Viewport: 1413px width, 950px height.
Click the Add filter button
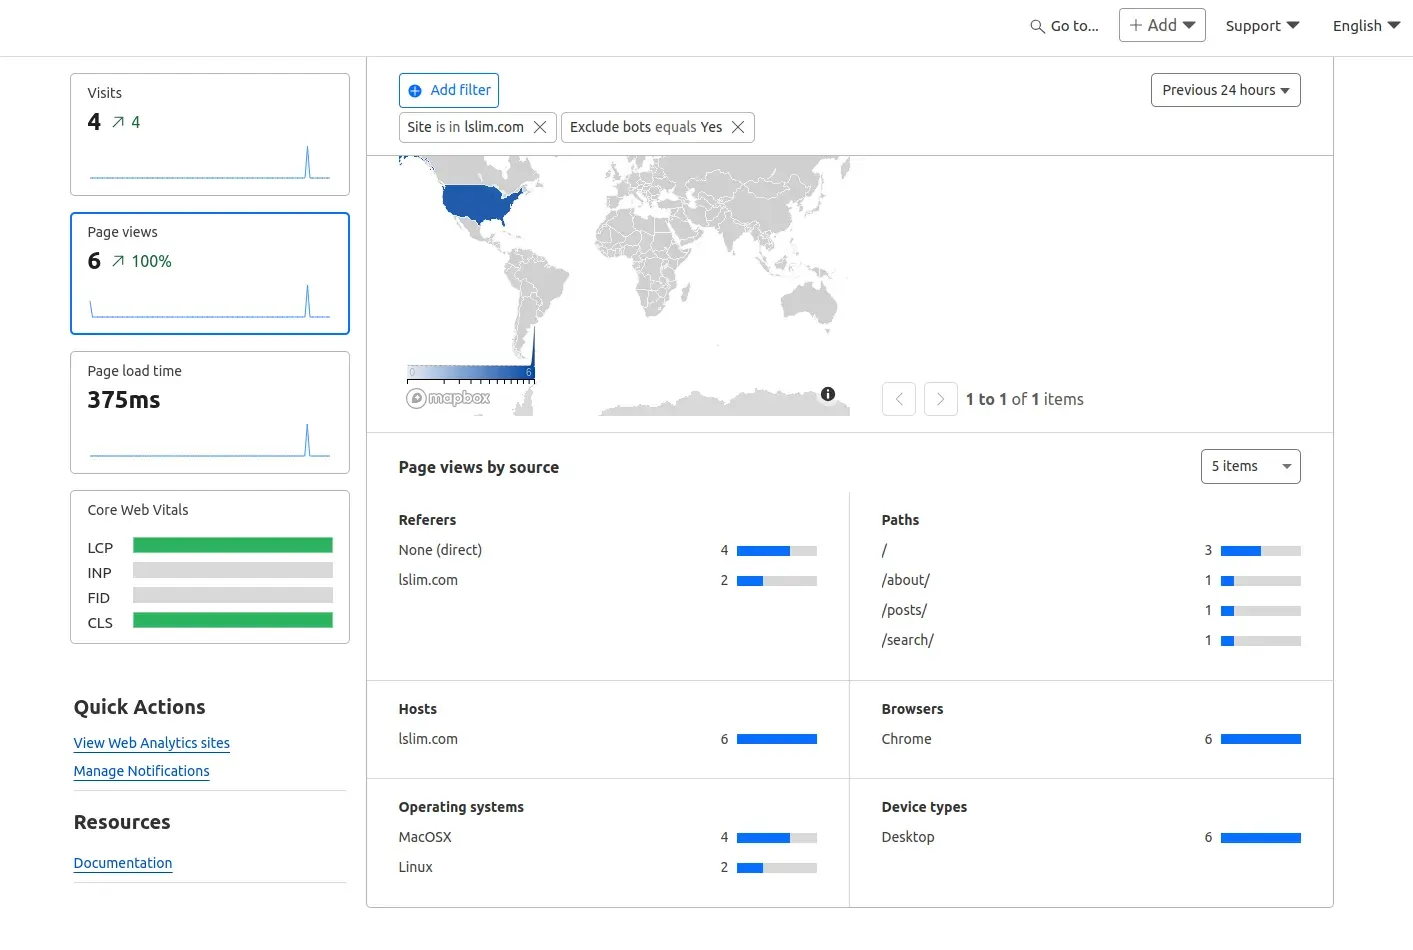pyautogui.click(x=449, y=90)
